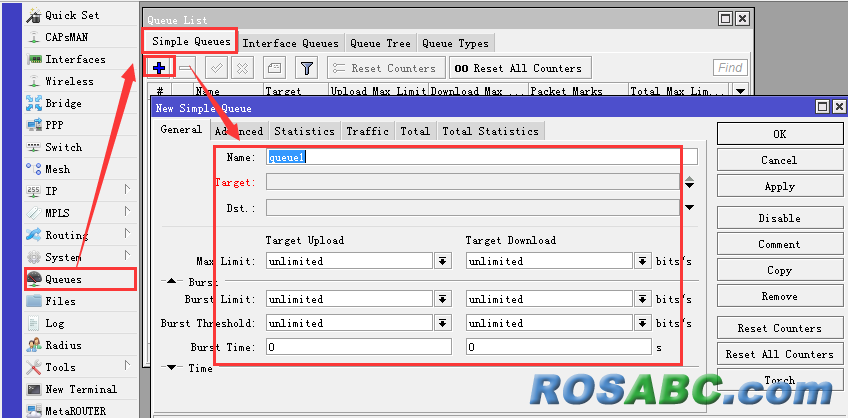Screen dimensions: 848x418
Task: Click the checkmark Enable toolbar icon
Action: point(216,68)
